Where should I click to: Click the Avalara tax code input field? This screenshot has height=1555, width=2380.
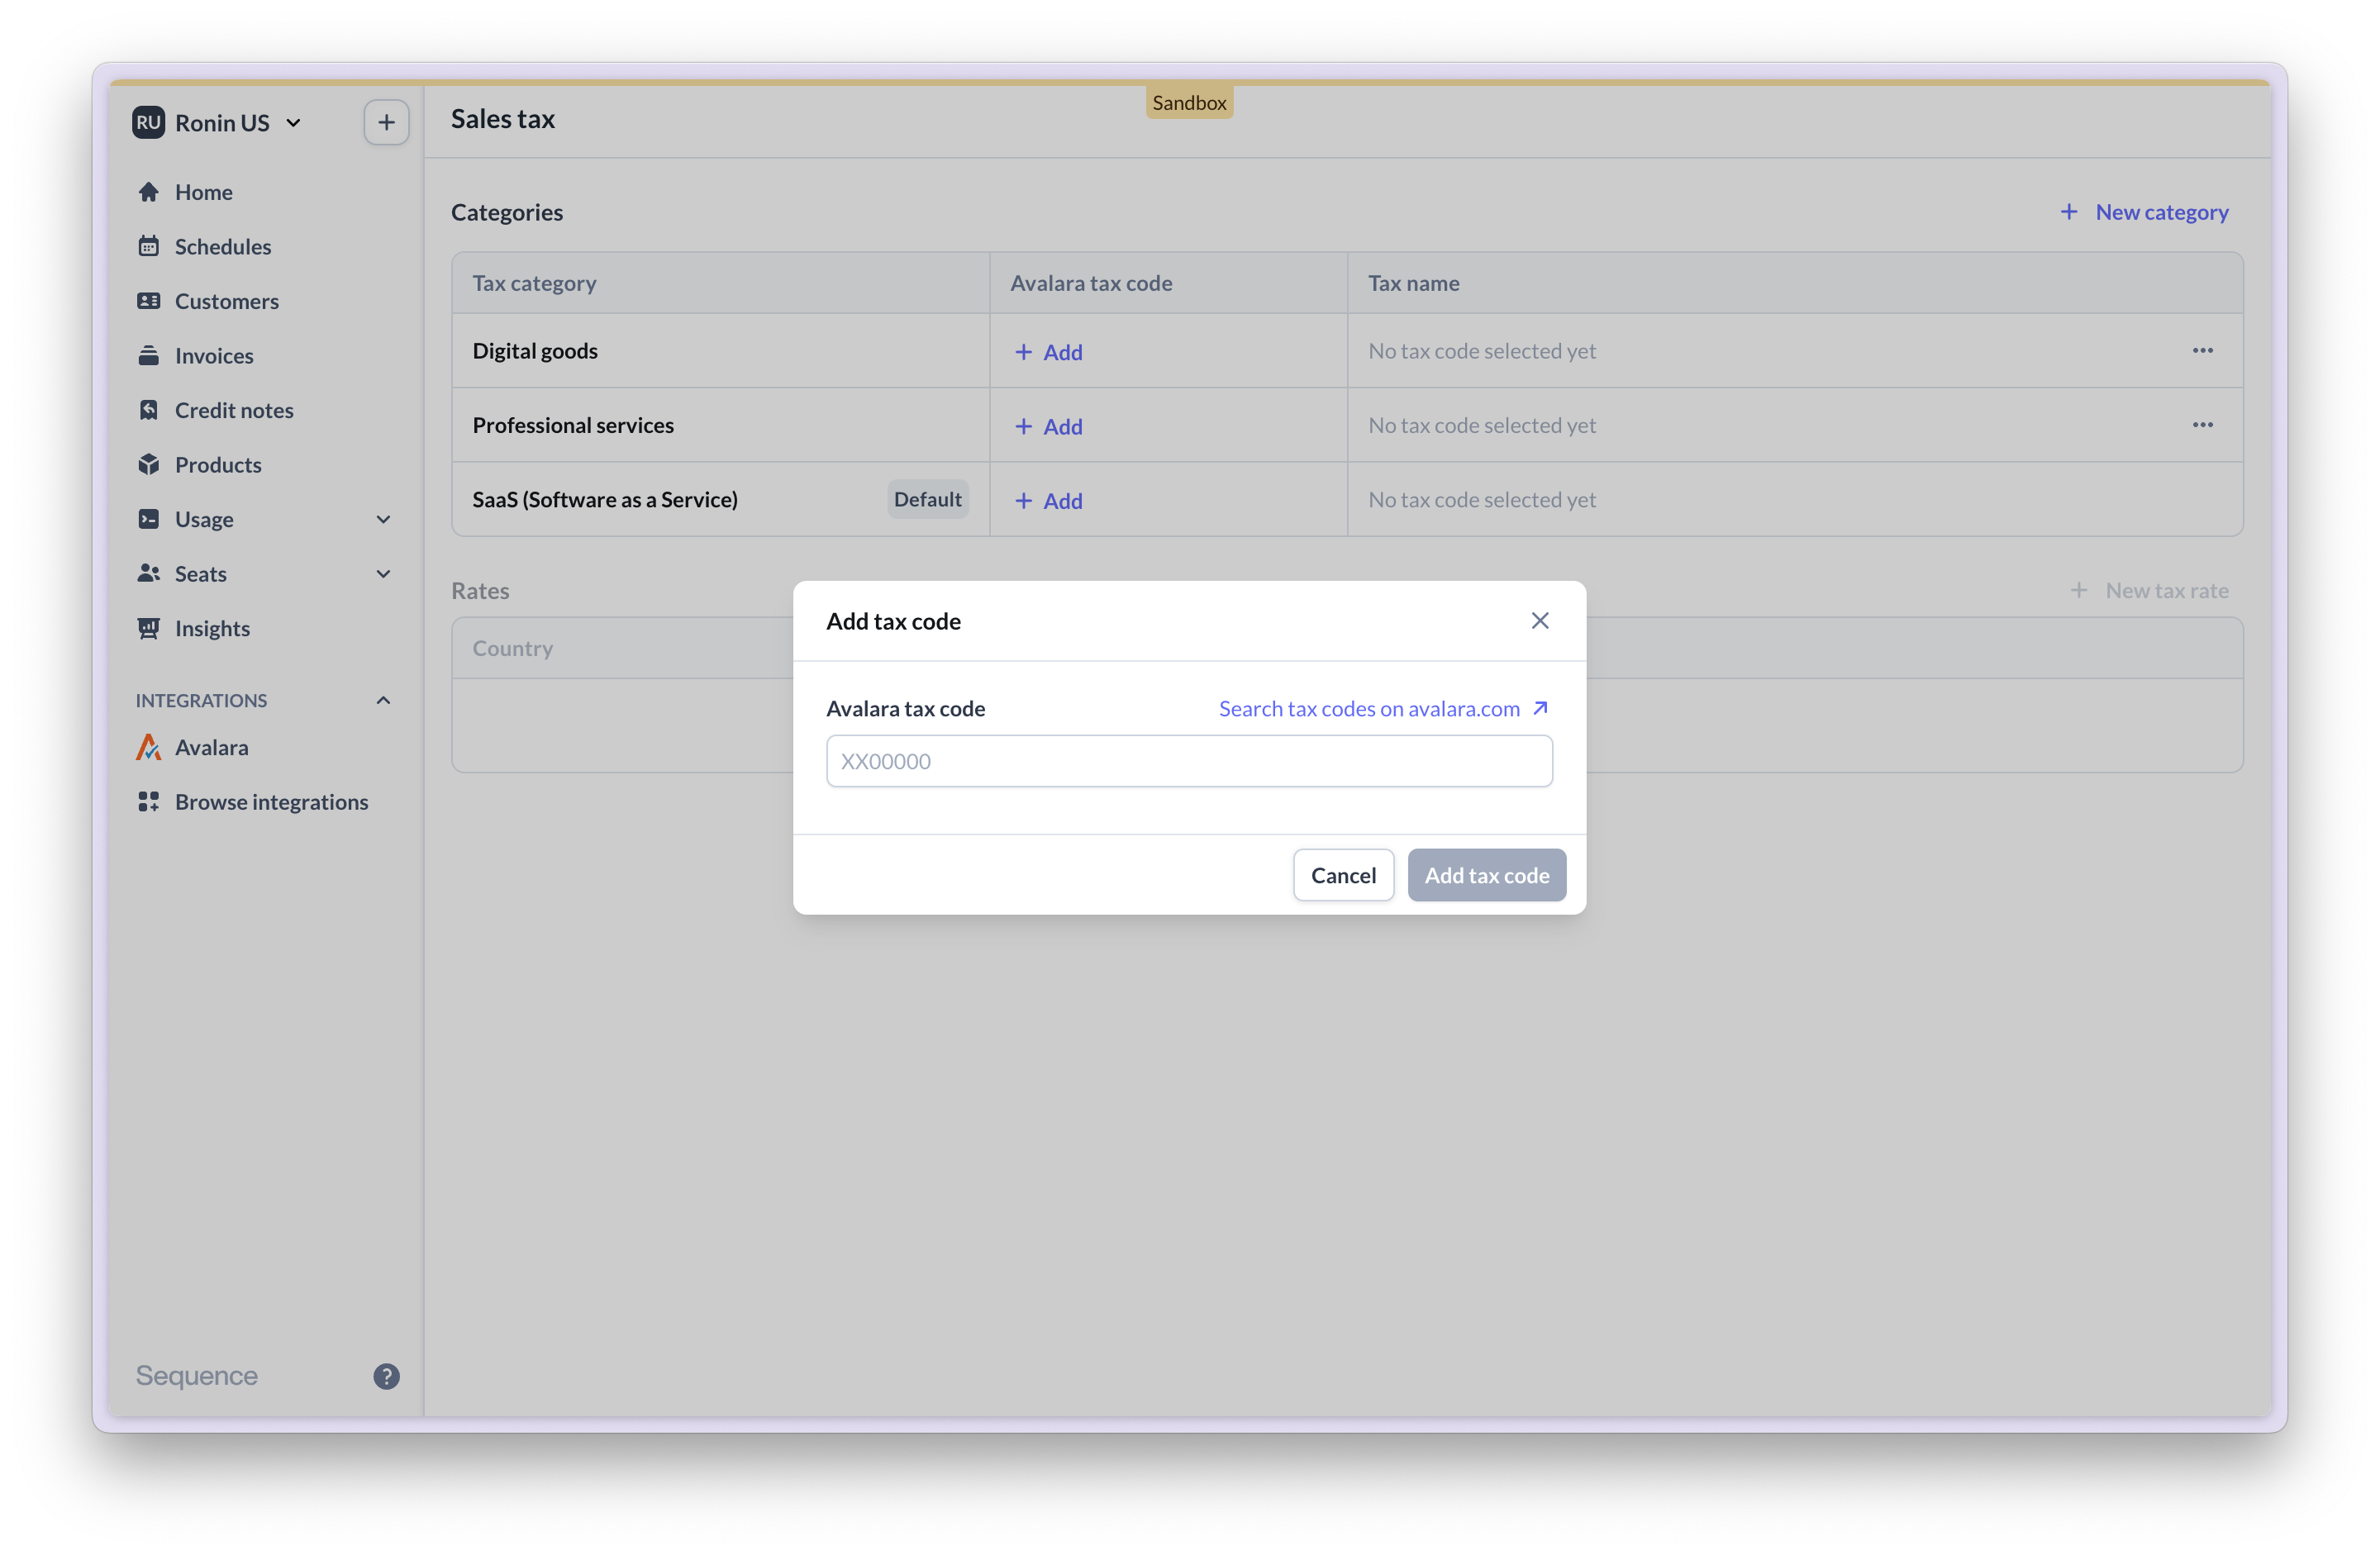coord(1188,761)
